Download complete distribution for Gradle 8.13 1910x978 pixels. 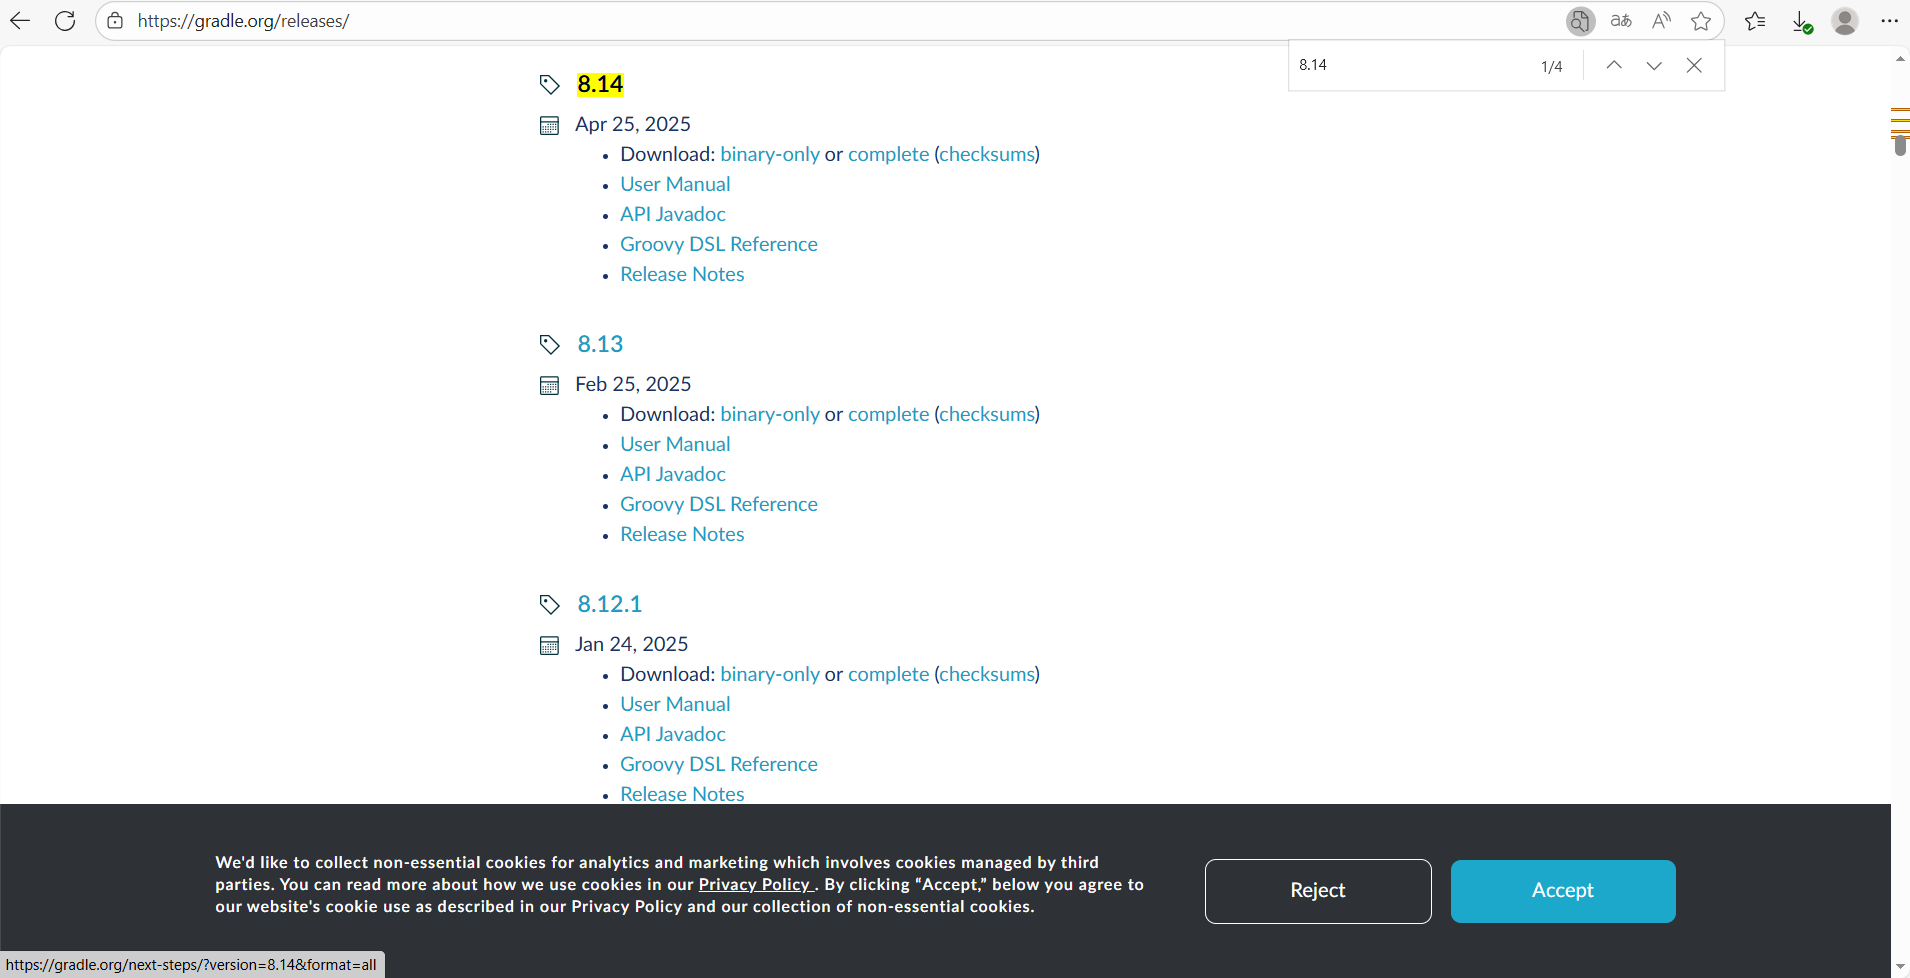coord(888,414)
